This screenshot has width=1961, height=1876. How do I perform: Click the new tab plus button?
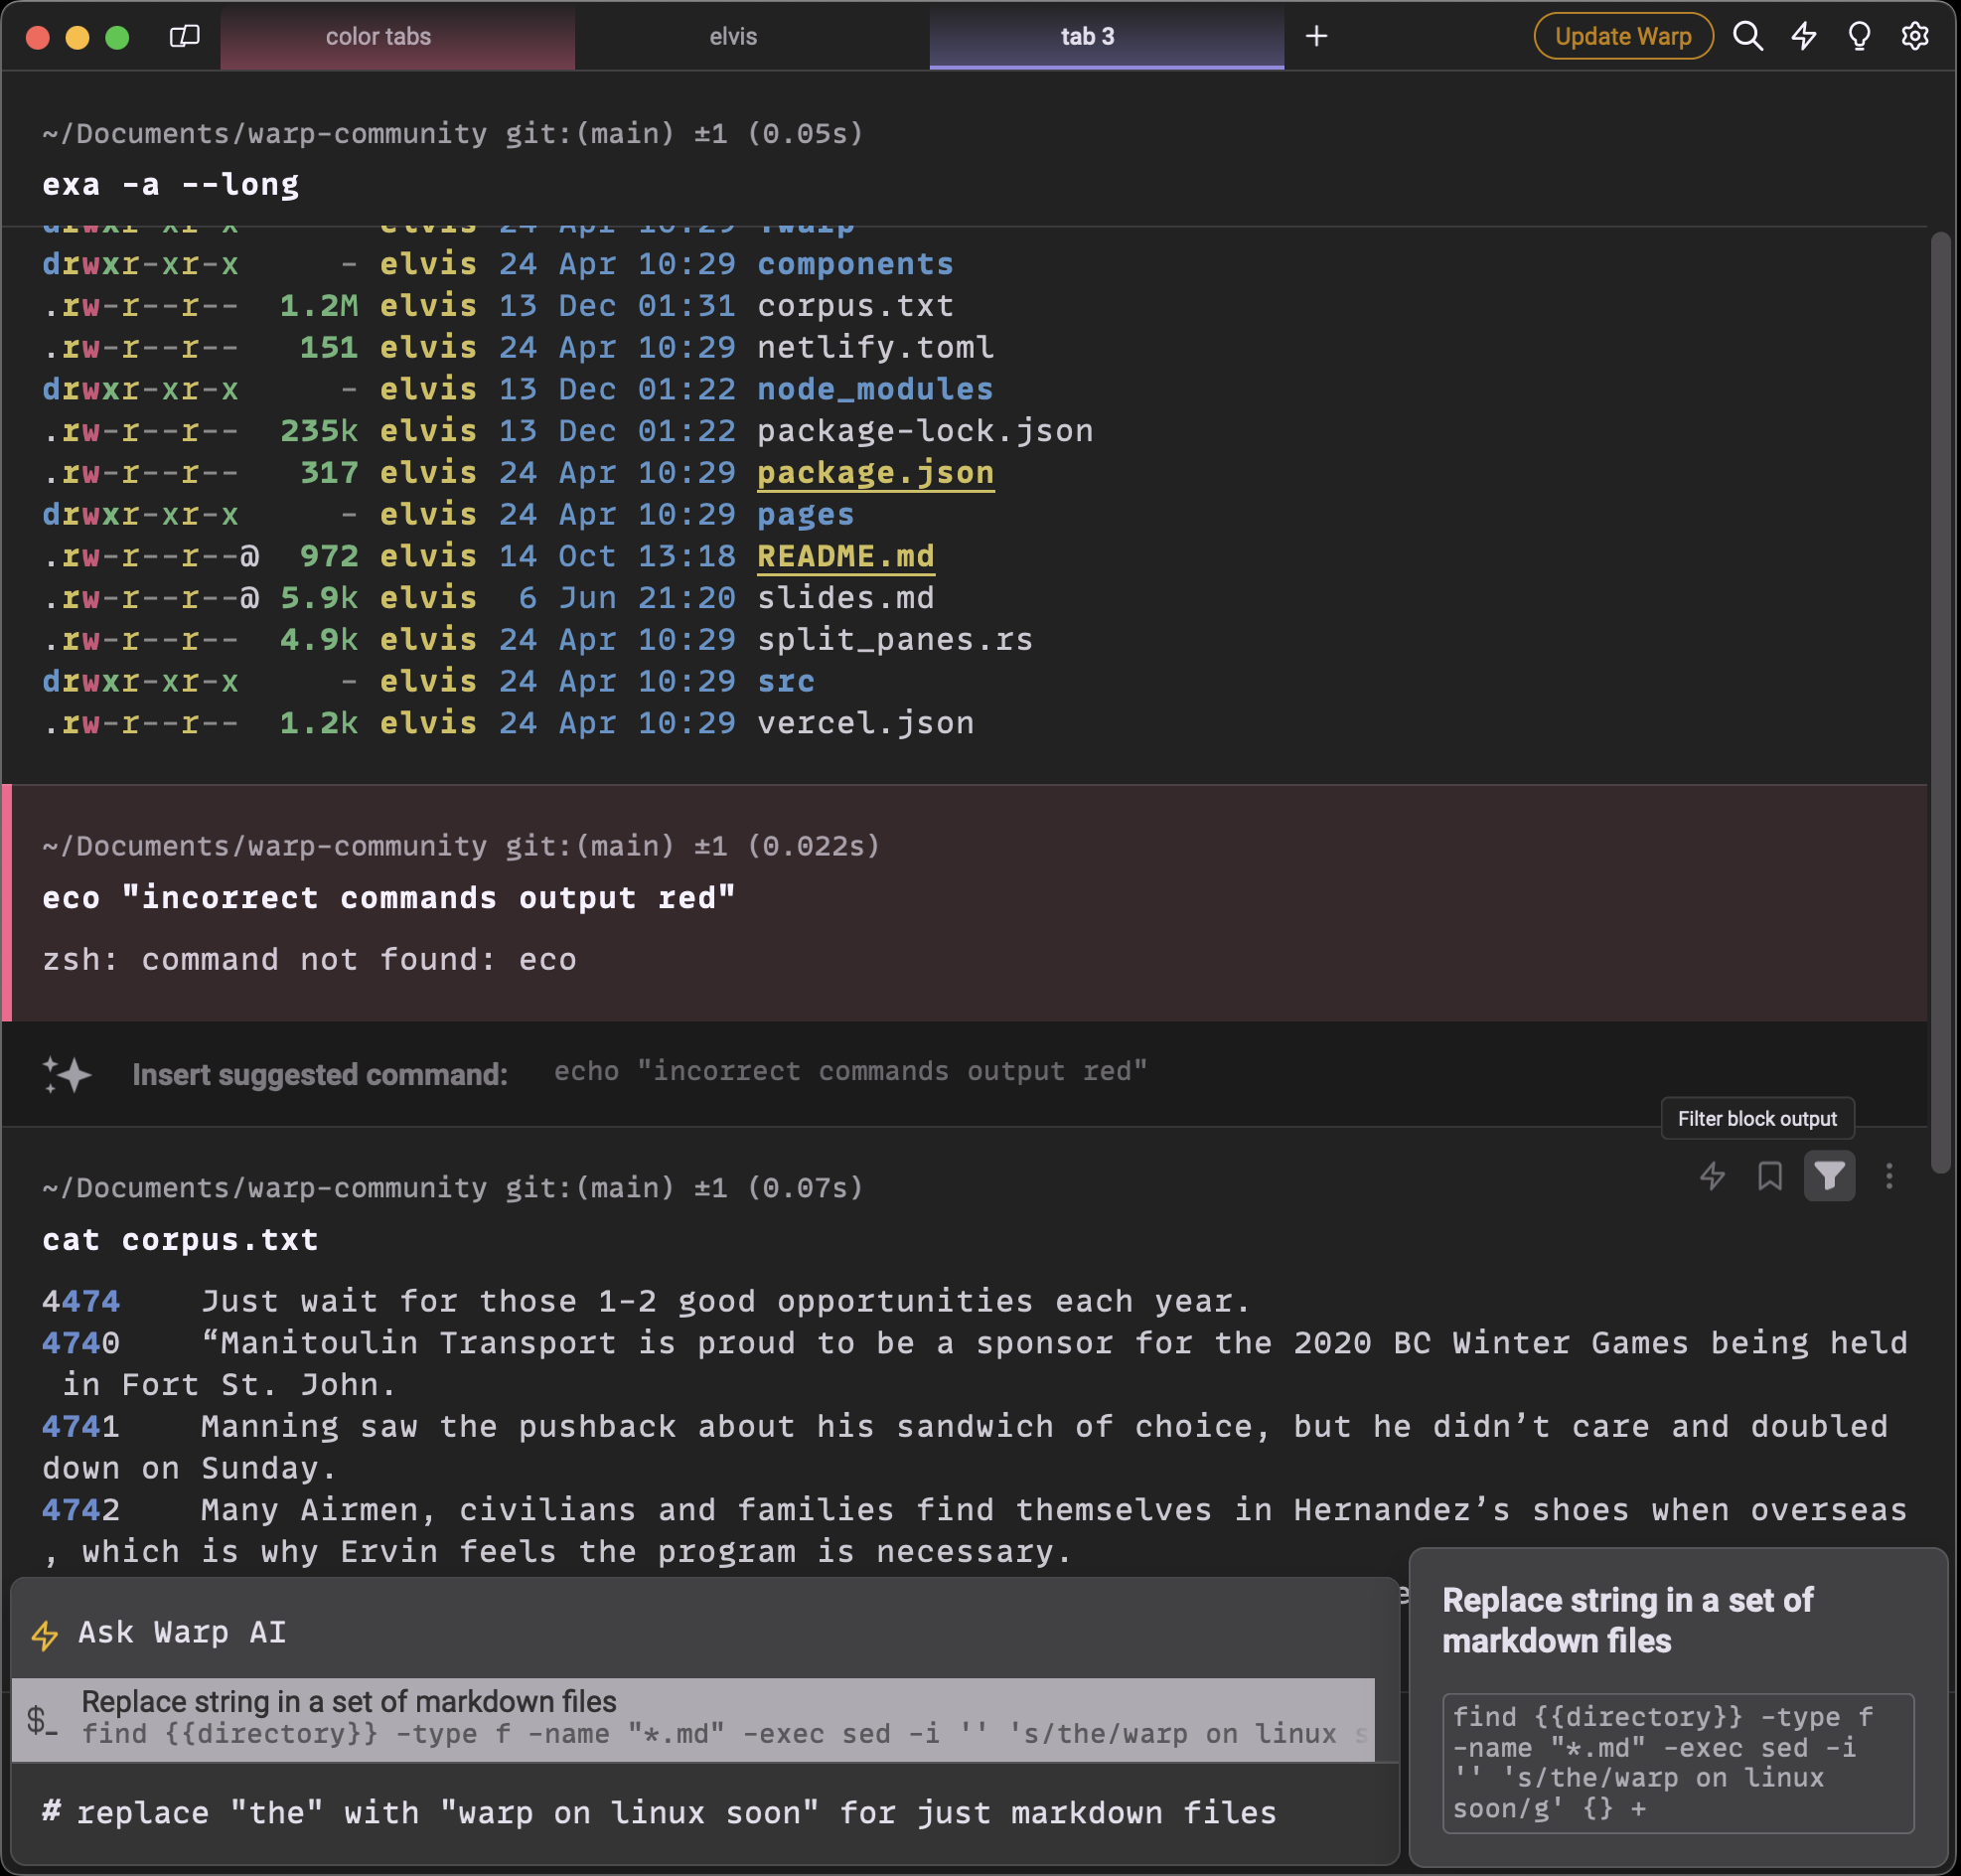[1318, 35]
